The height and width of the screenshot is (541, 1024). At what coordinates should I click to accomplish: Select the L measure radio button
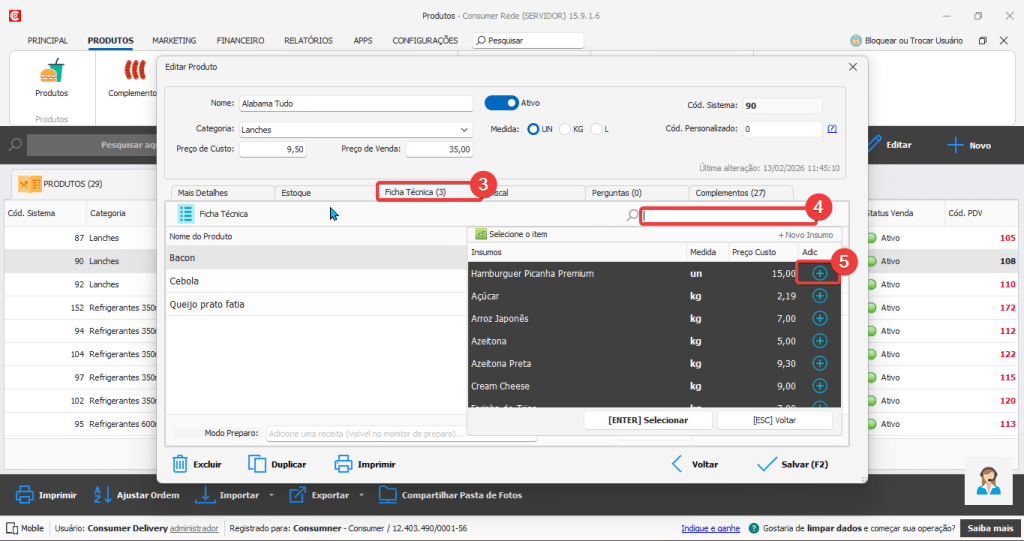tap(596, 129)
